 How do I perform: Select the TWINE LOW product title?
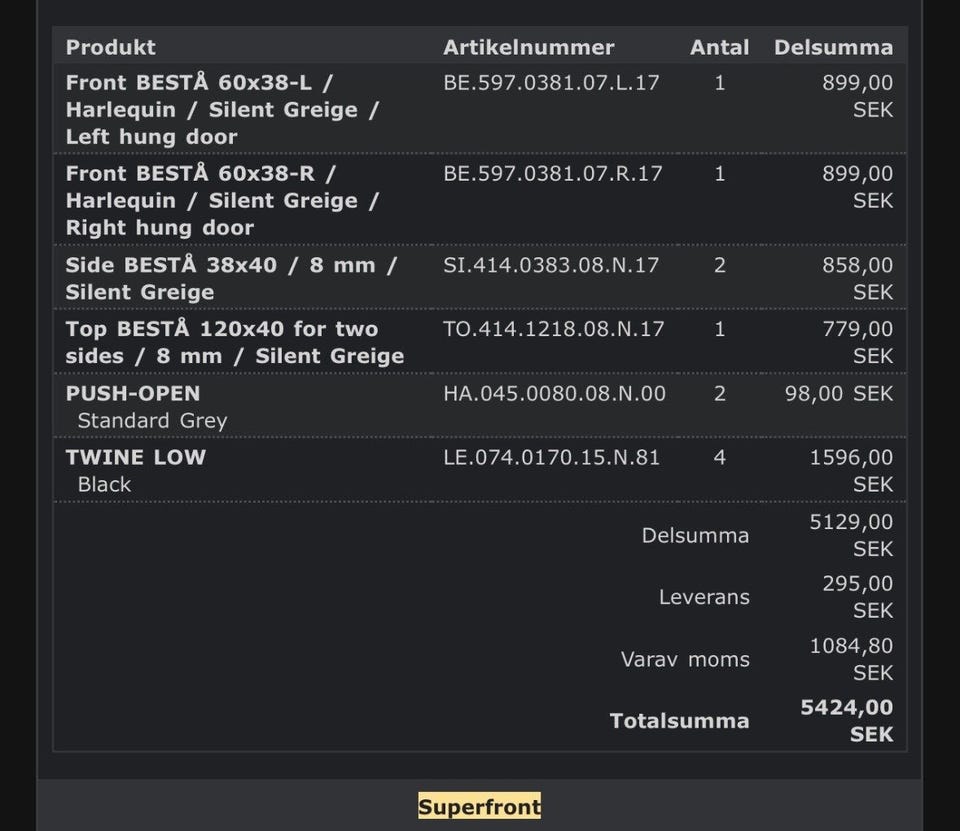click(x=136, y=457)
